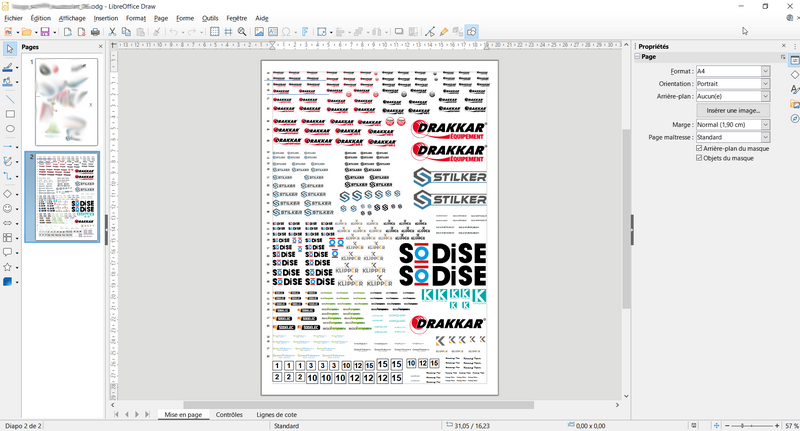This screenshot has width=800, height=431.
Task: Select the Basic Shapes diamond tool
Action: tap(8, 194)
